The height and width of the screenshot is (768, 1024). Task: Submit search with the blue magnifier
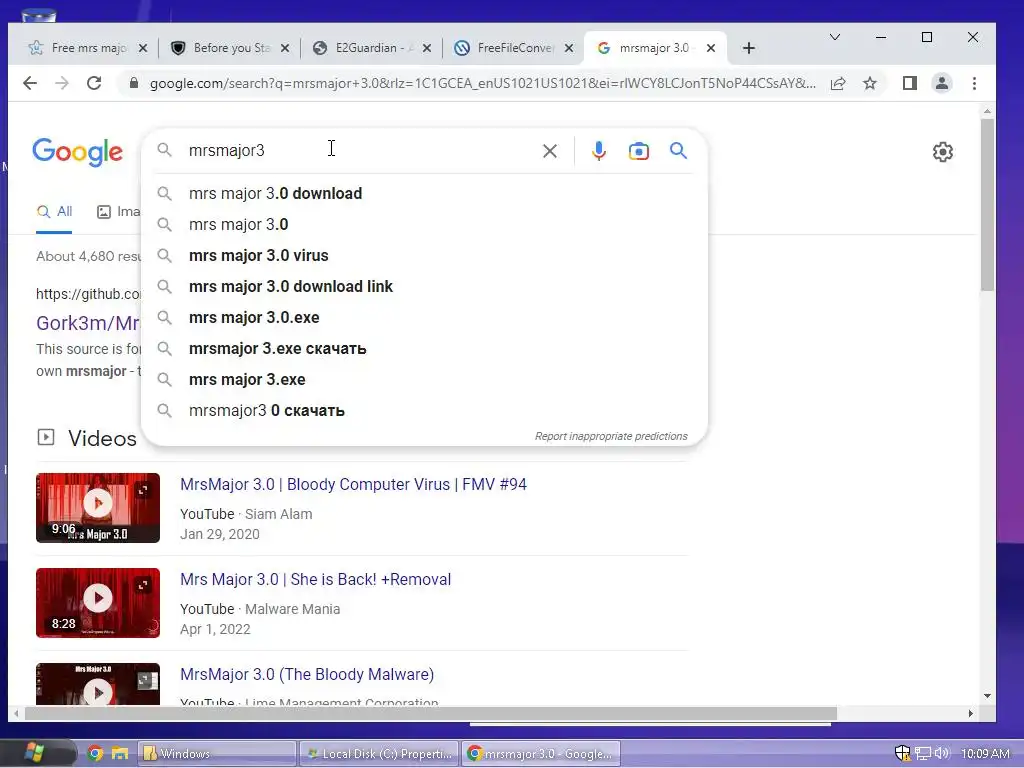pyautogui.click(x=679, y=151)
